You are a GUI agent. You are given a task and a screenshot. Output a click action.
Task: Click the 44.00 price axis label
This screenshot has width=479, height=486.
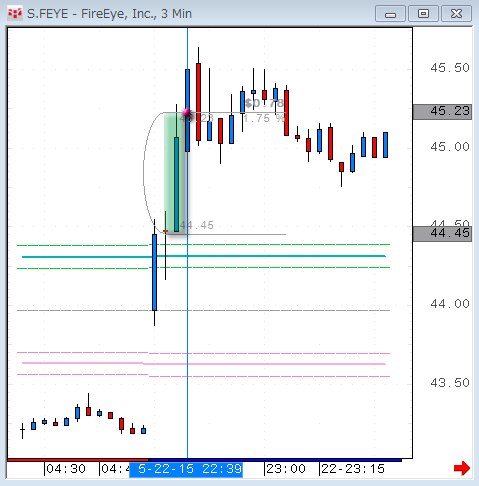(450, 304)
